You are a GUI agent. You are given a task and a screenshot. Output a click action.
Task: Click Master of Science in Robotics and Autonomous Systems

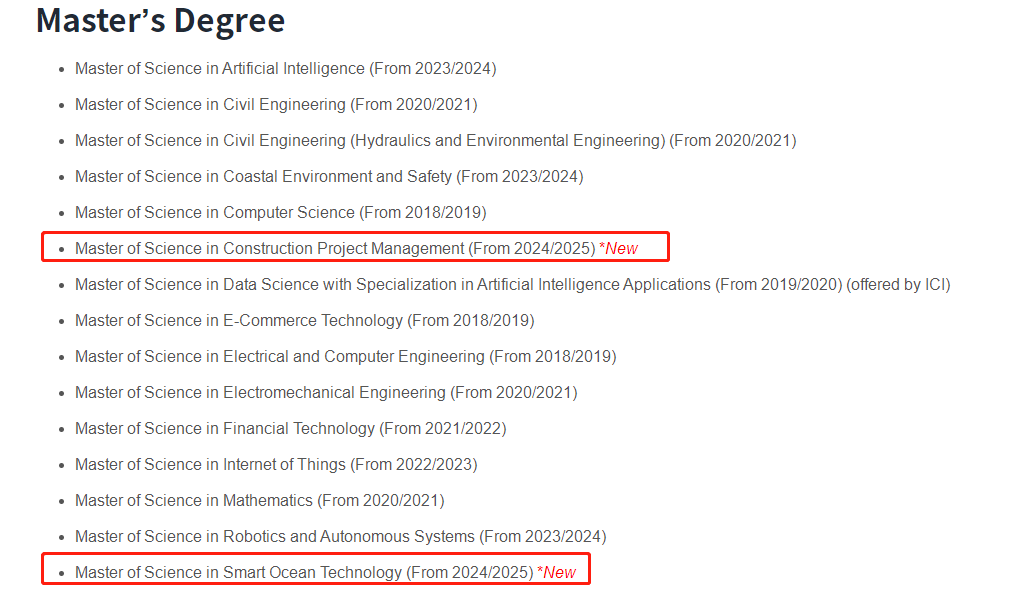[x=275, y=537]
